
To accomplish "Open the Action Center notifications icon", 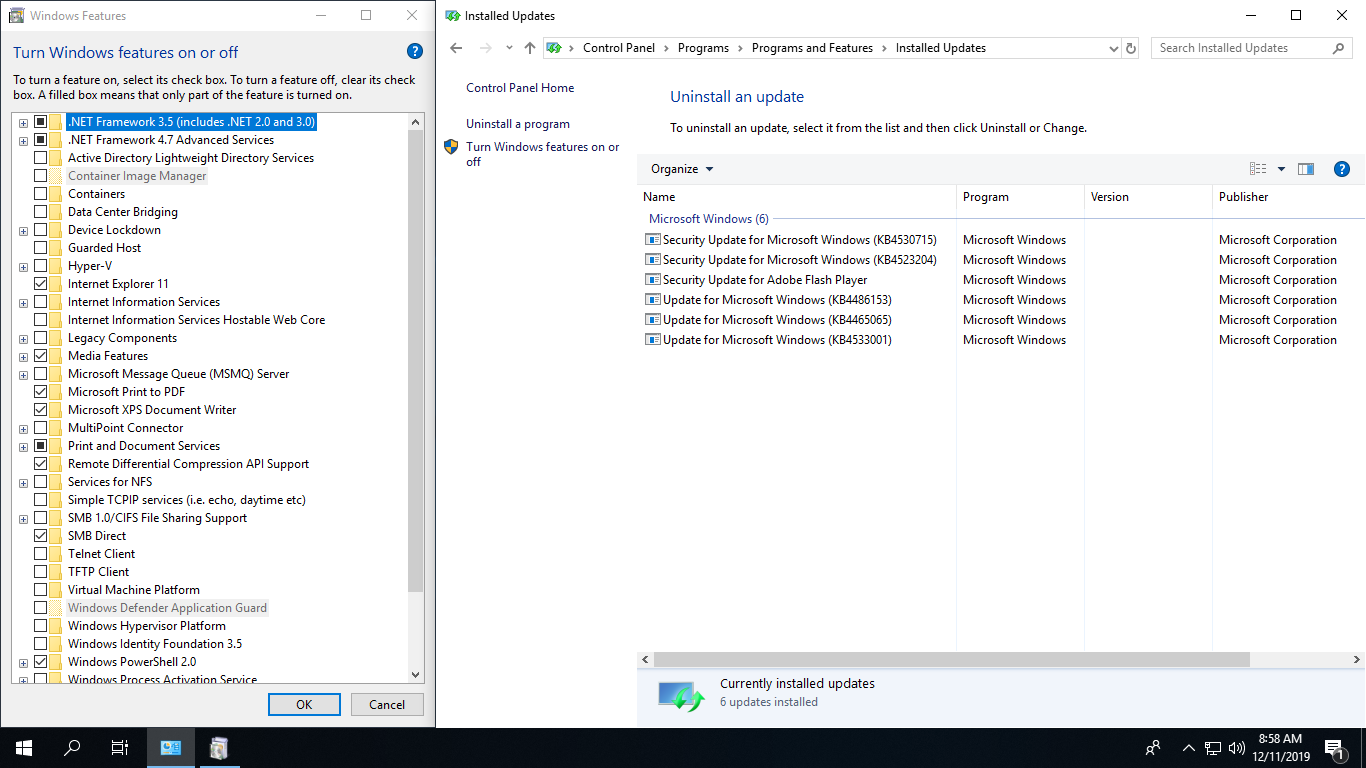I will tap(1333, 747).
